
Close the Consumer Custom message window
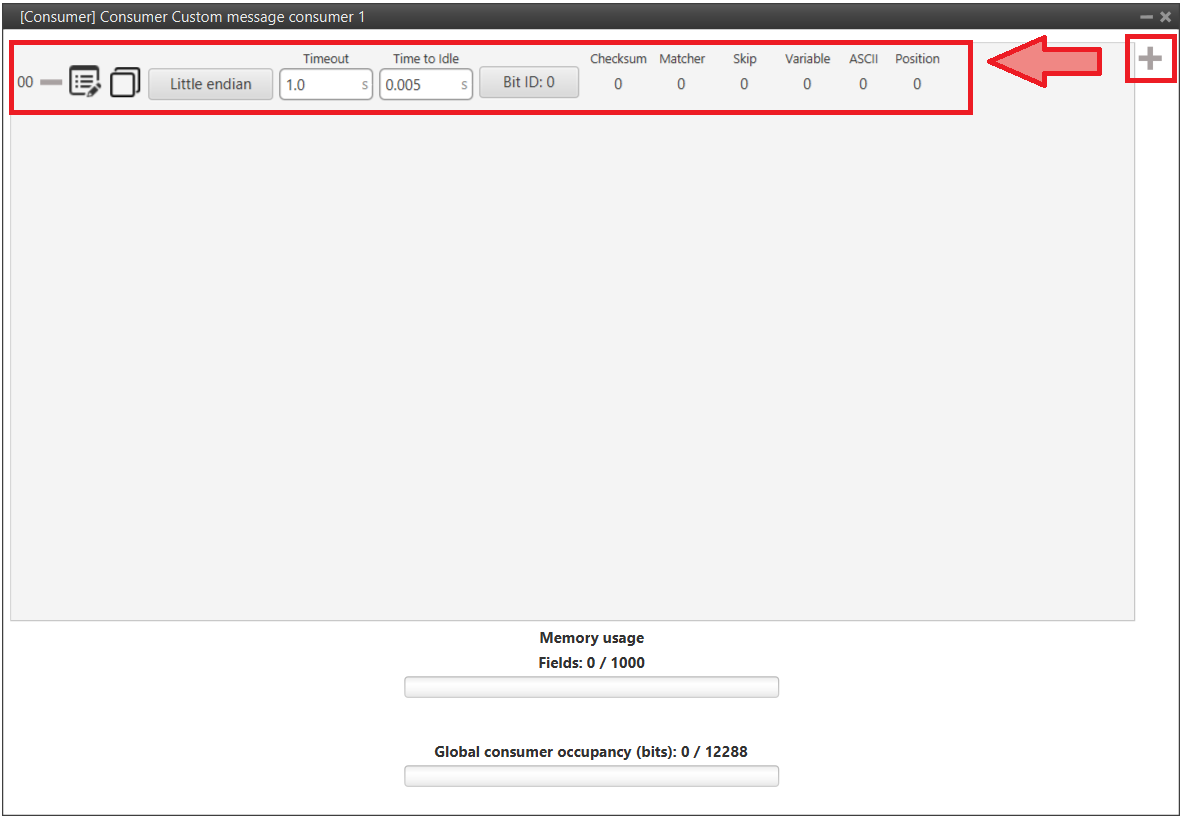click(x=1165, y=17)
